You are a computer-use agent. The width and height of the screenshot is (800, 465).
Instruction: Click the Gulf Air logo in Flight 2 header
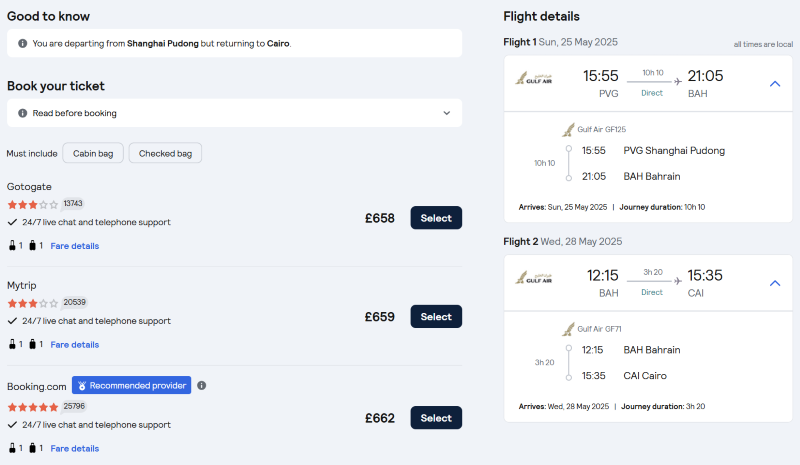[534, 278]
